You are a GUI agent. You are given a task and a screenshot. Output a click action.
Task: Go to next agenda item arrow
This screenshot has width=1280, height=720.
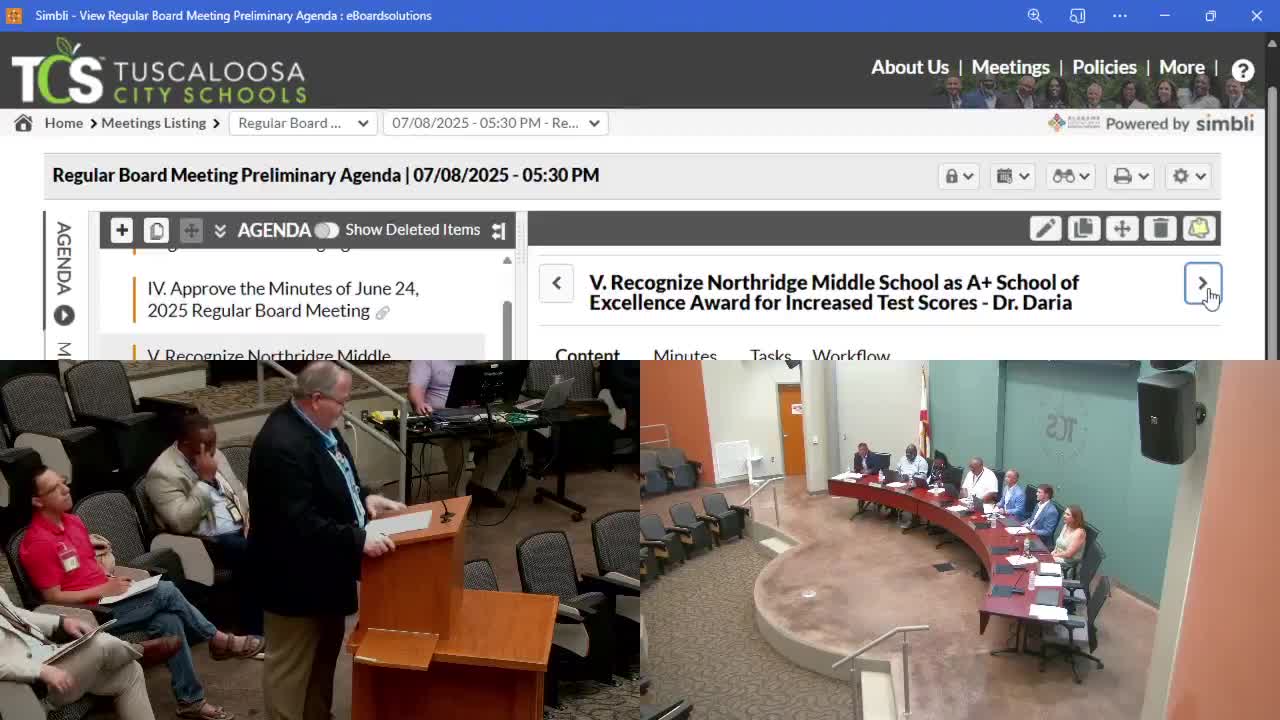click(1203, 284)
